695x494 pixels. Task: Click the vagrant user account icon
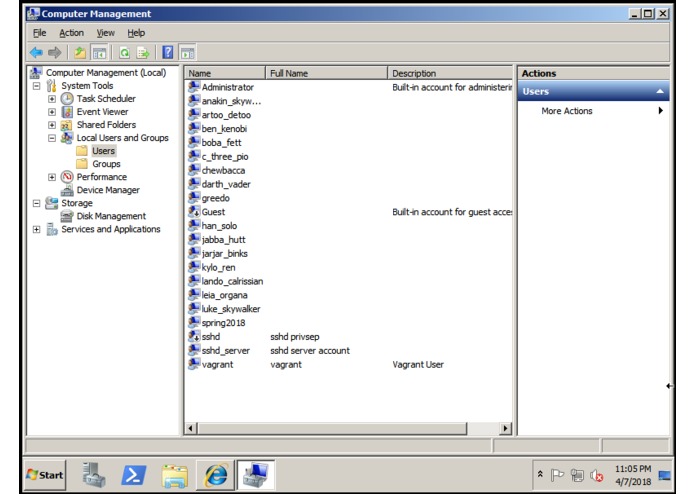[x=194, y=364]
